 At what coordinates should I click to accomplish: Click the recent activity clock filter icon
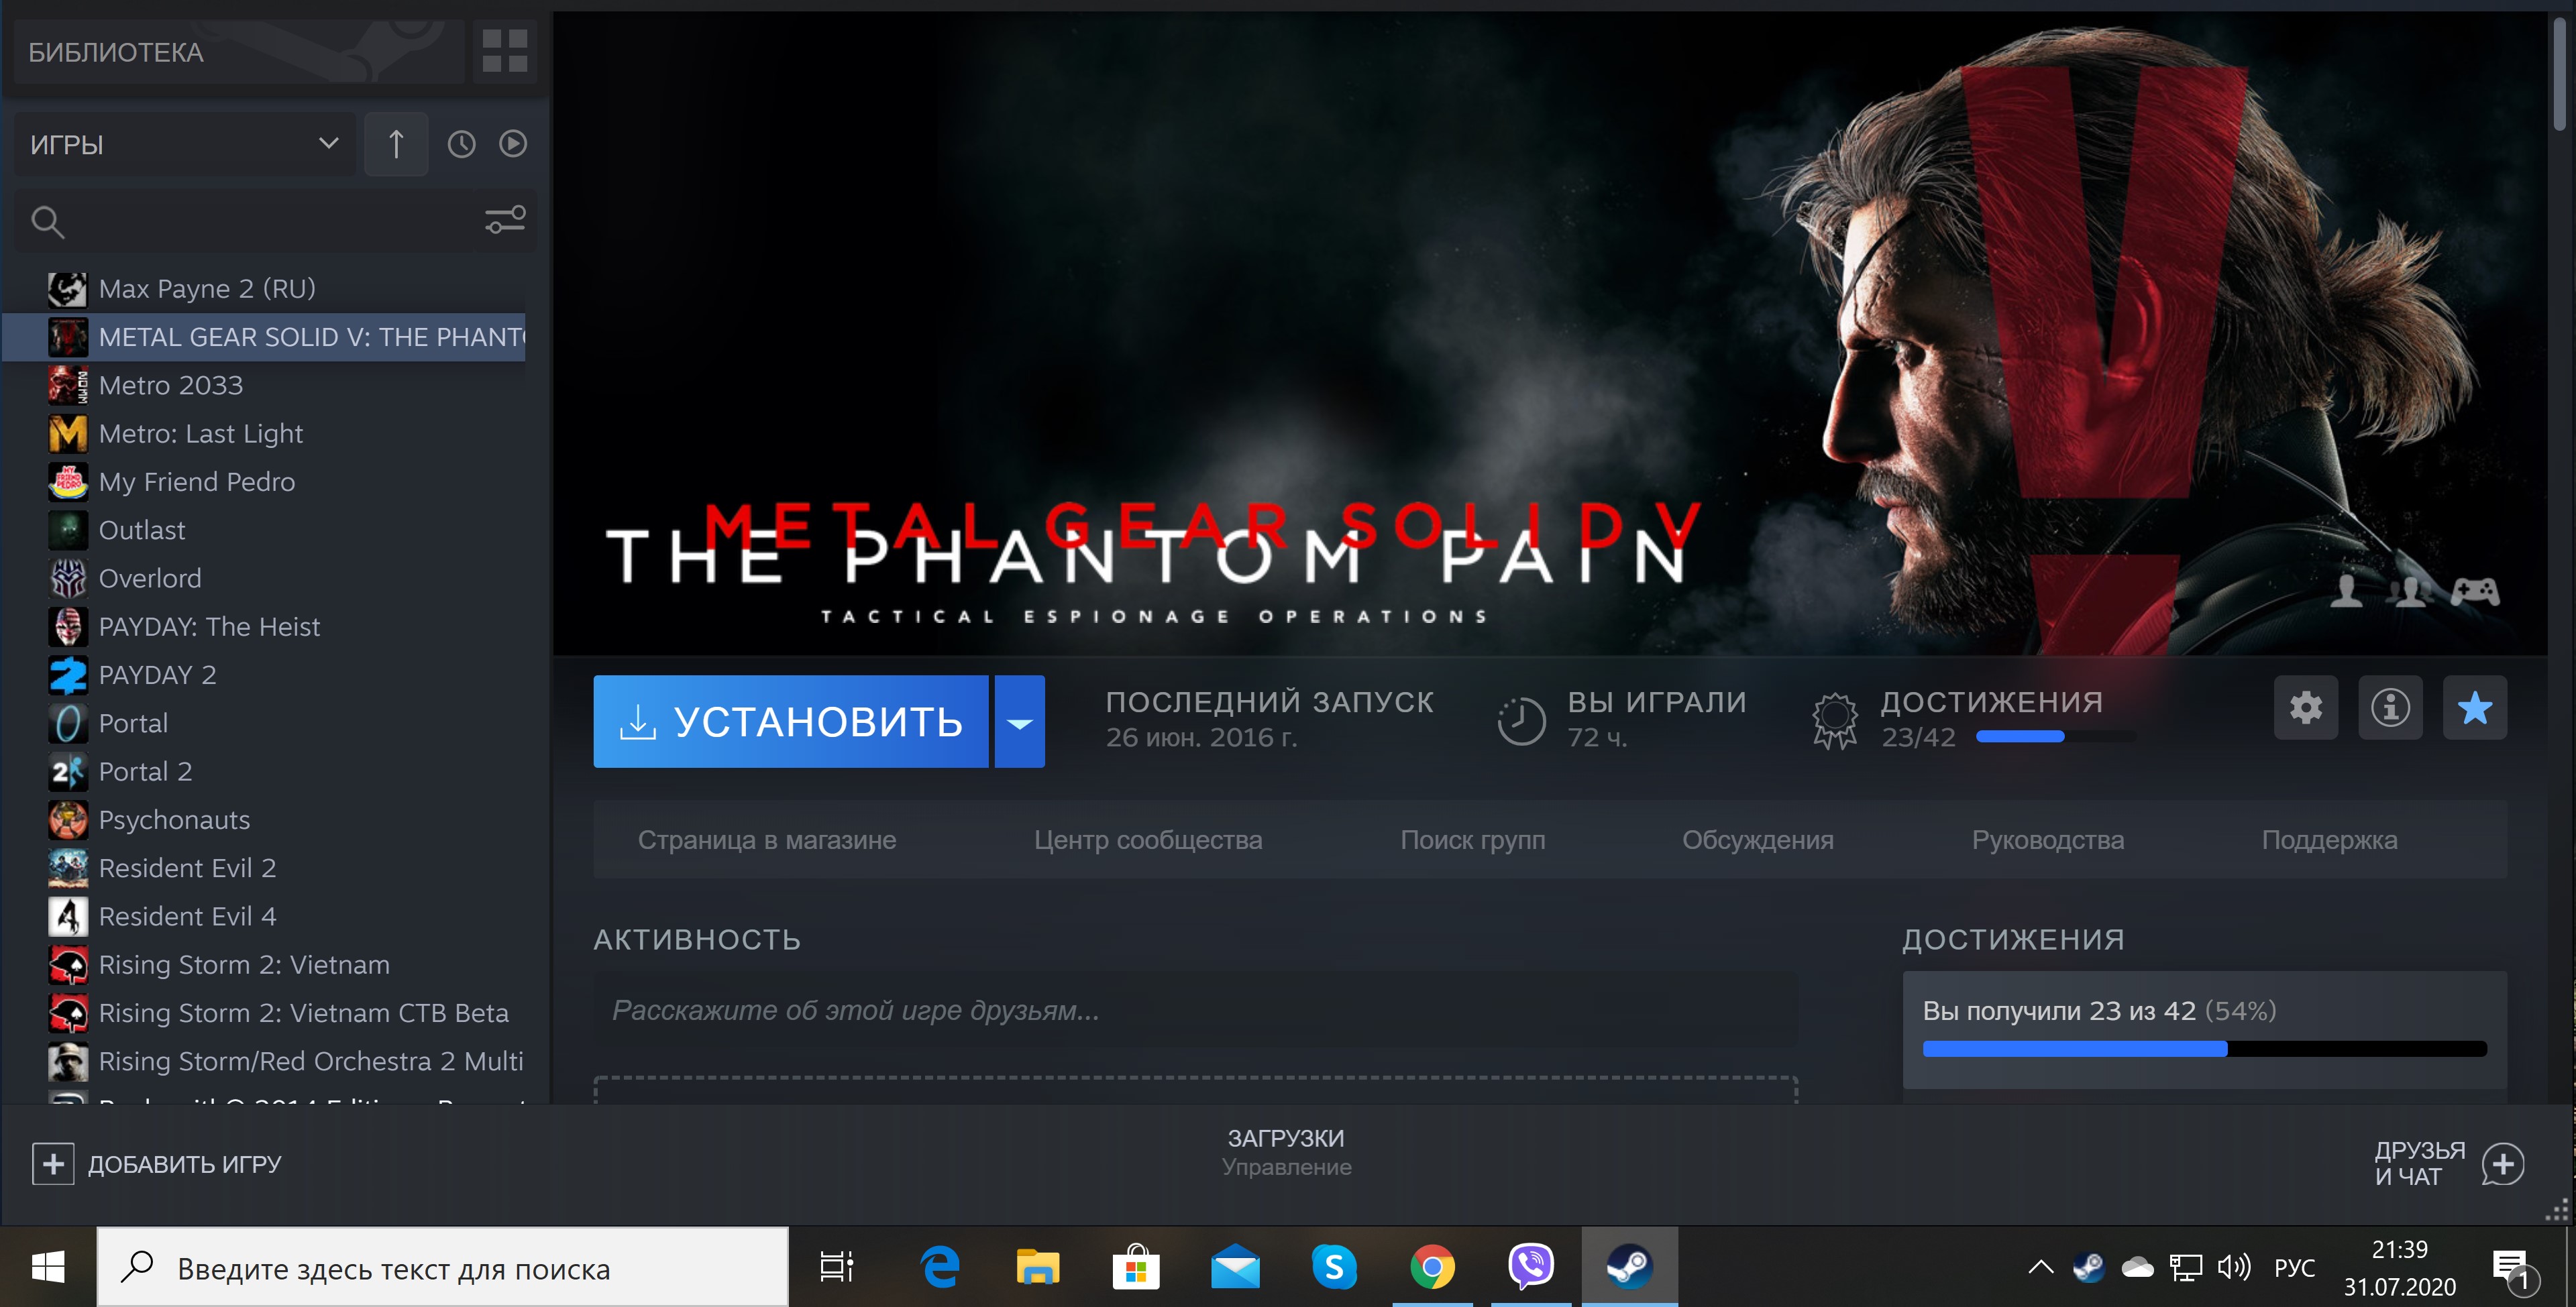click(x=461, y=144)
